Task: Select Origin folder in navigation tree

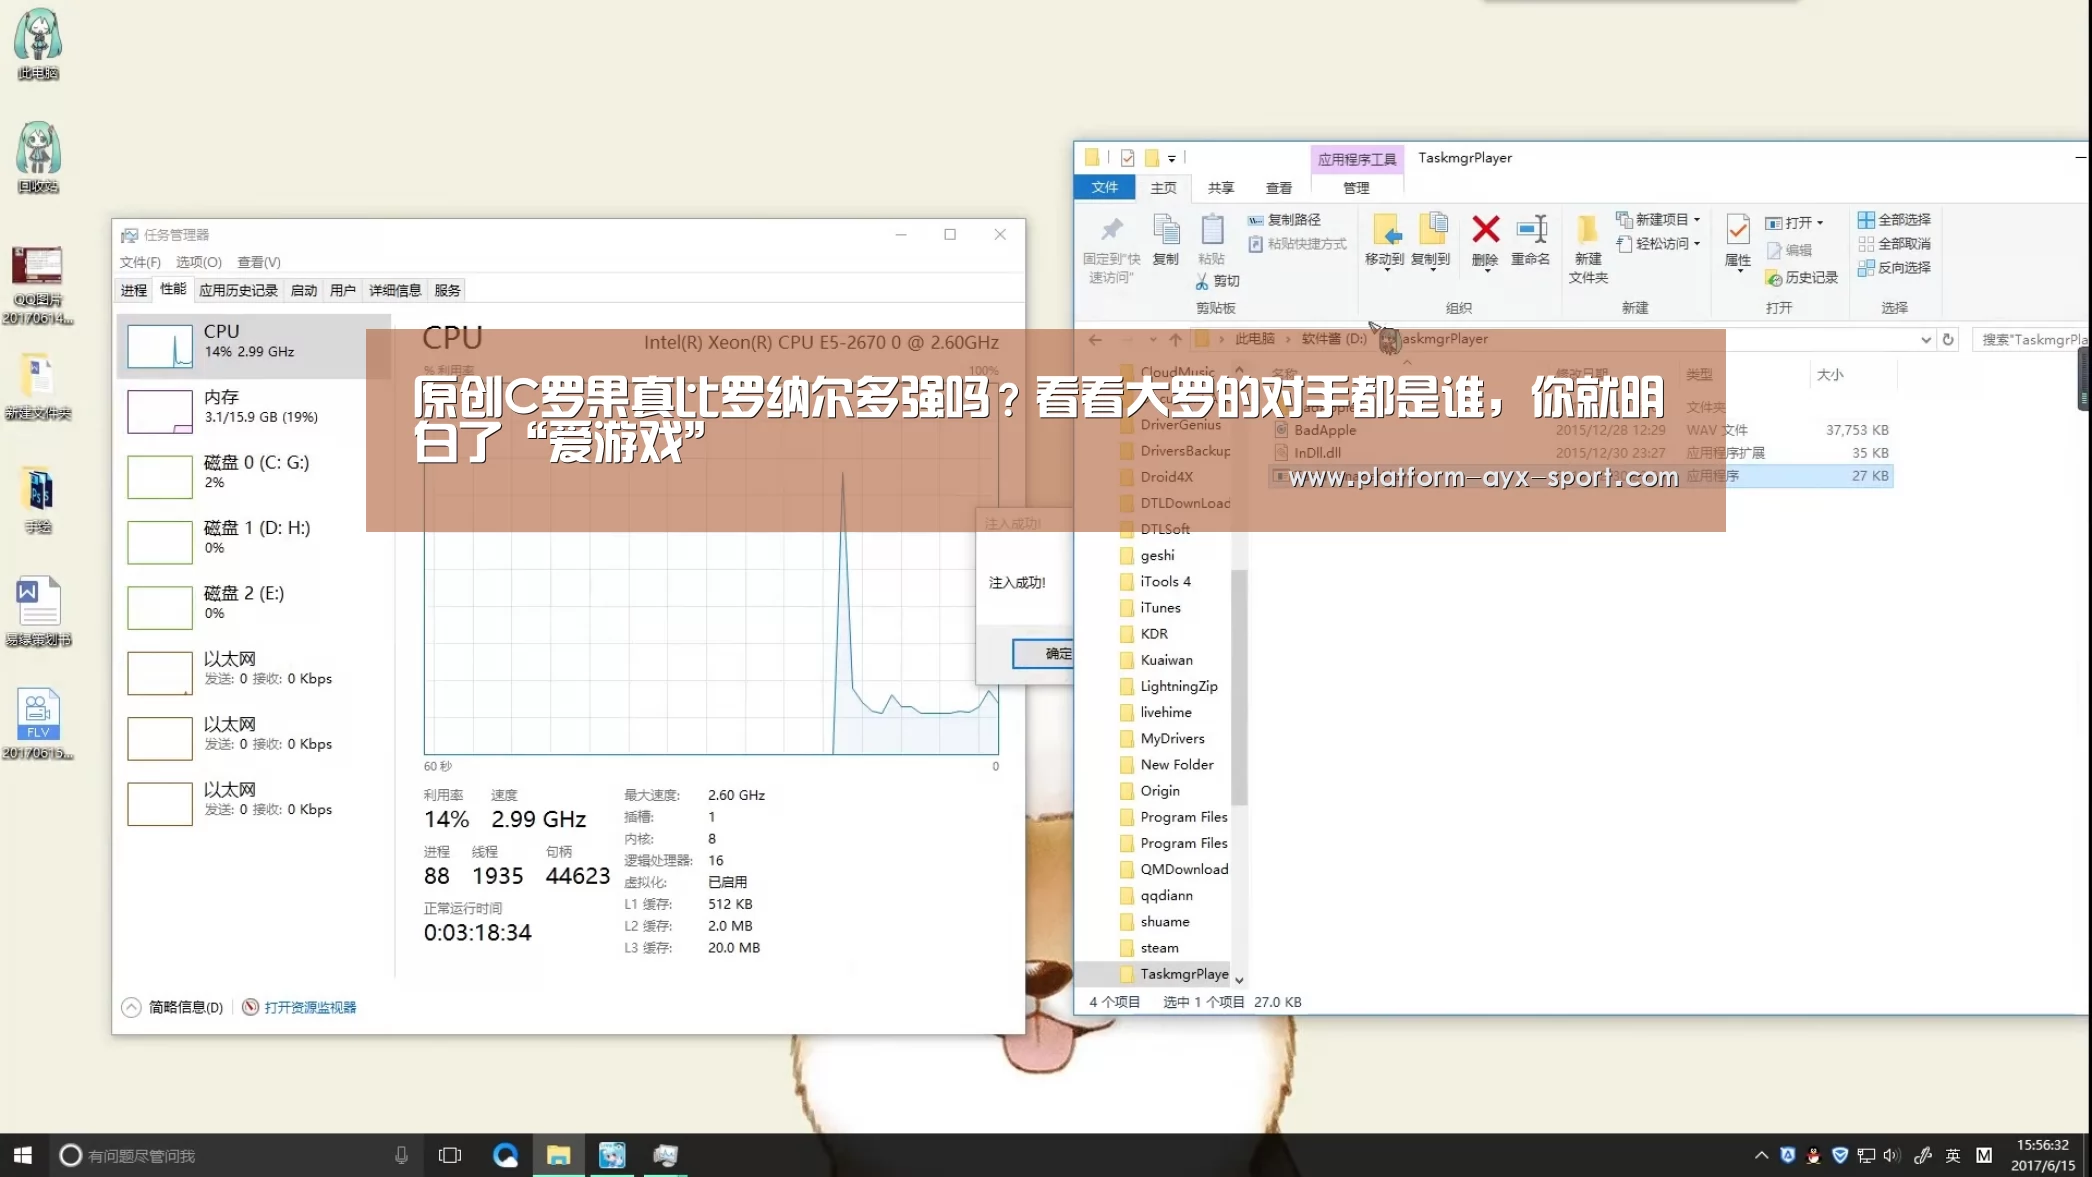Action: click(x=1152, y=790)
